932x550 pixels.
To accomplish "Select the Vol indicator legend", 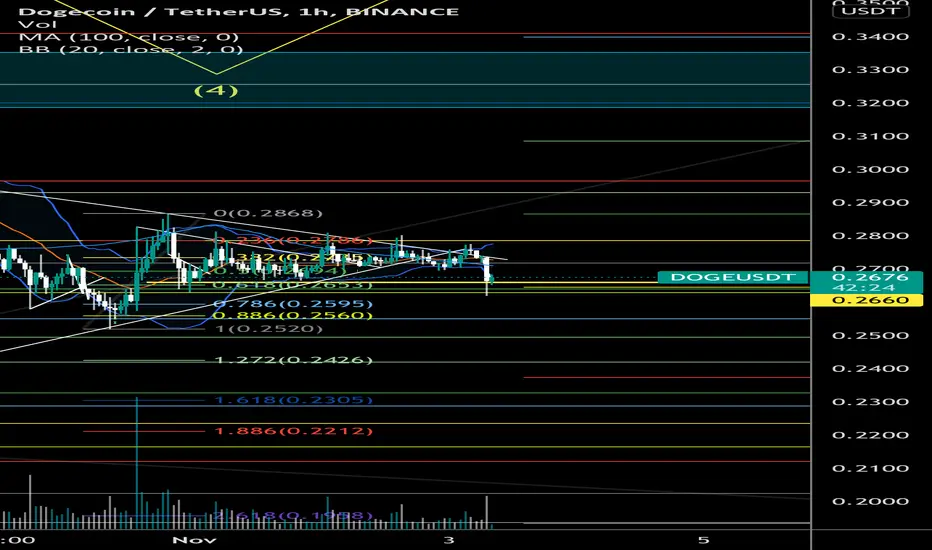I will (37, 24).
